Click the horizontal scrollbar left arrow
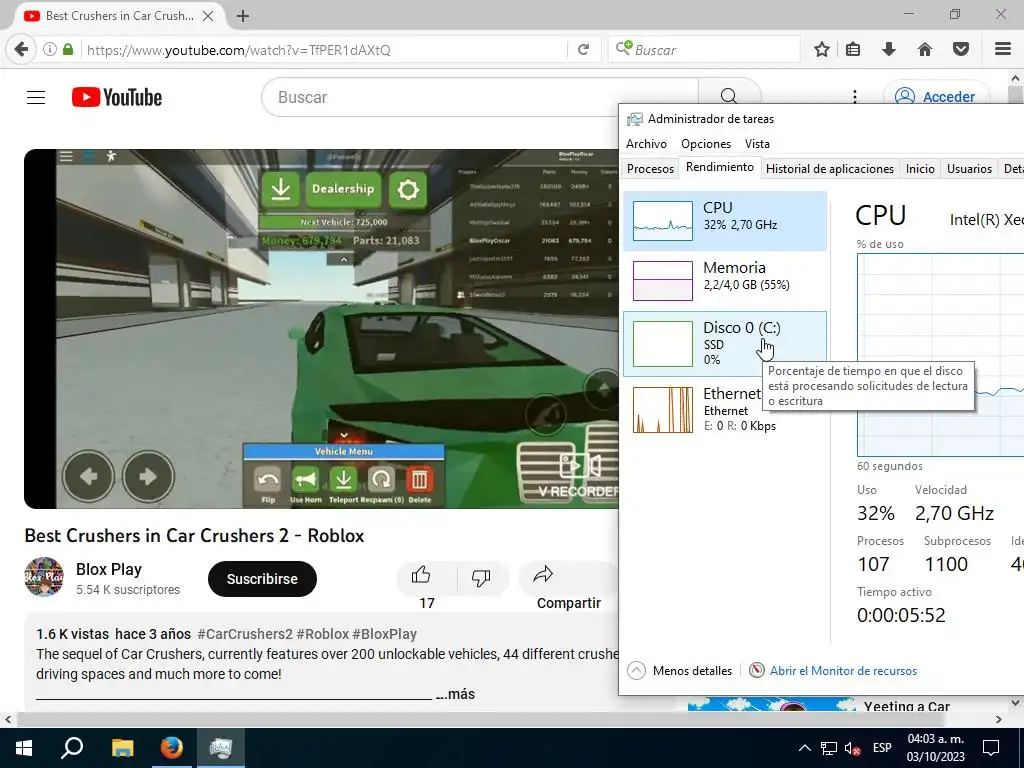 7,720
